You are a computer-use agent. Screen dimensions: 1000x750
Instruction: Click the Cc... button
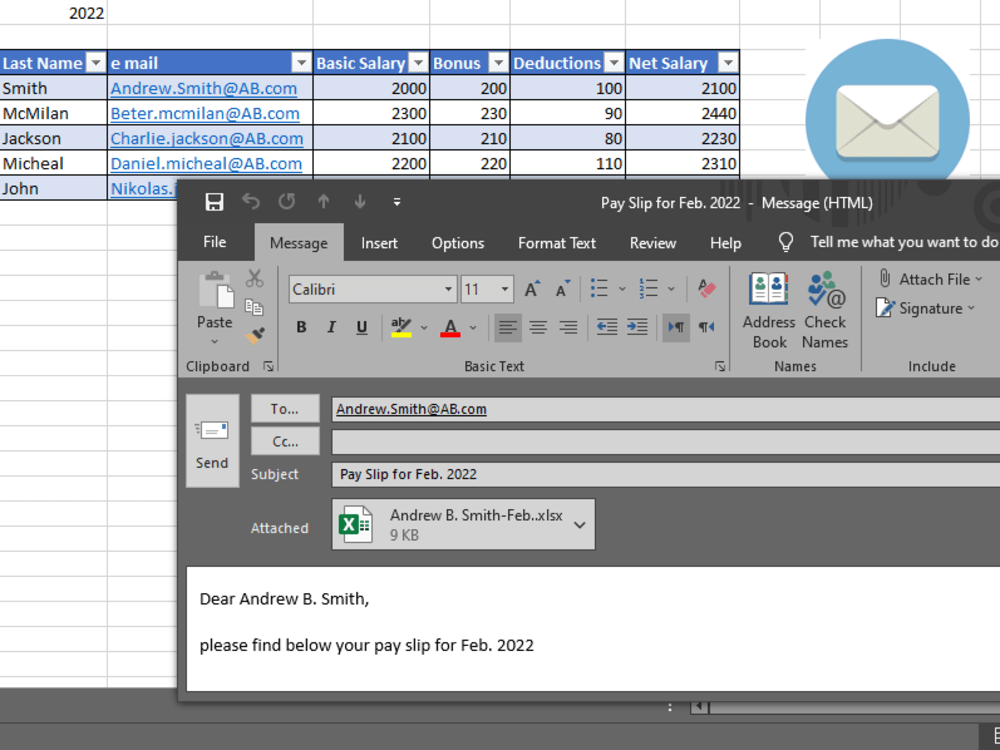pyautogui.click(x=285, y=441)
